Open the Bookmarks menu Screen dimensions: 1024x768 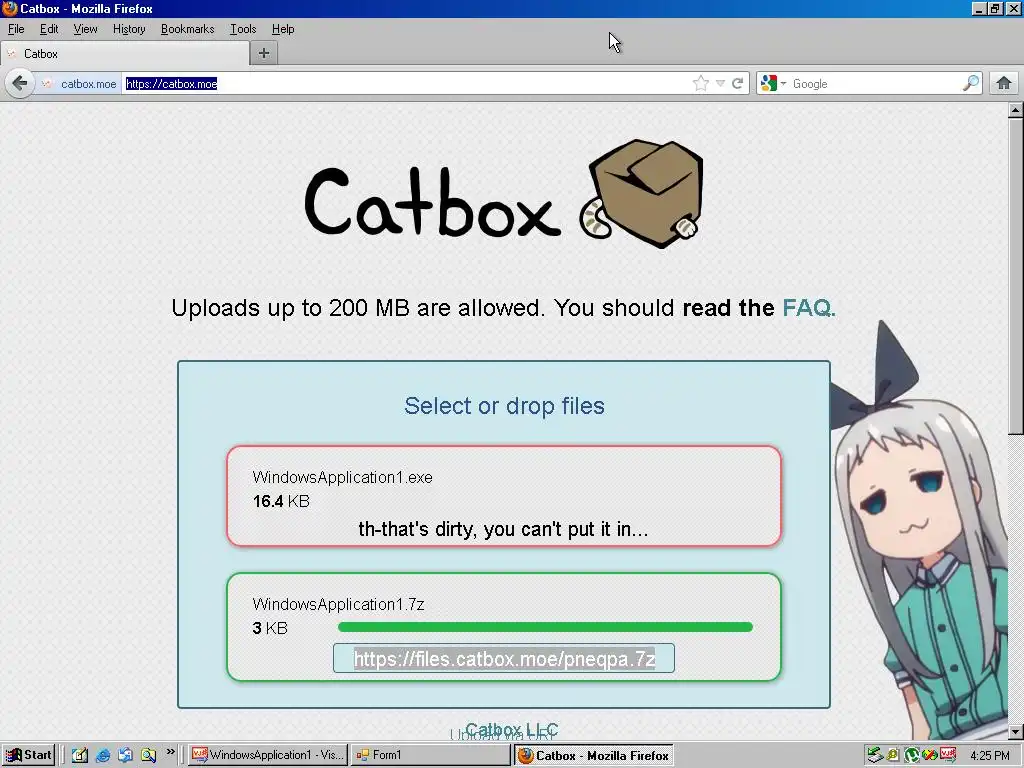(187, 29)
